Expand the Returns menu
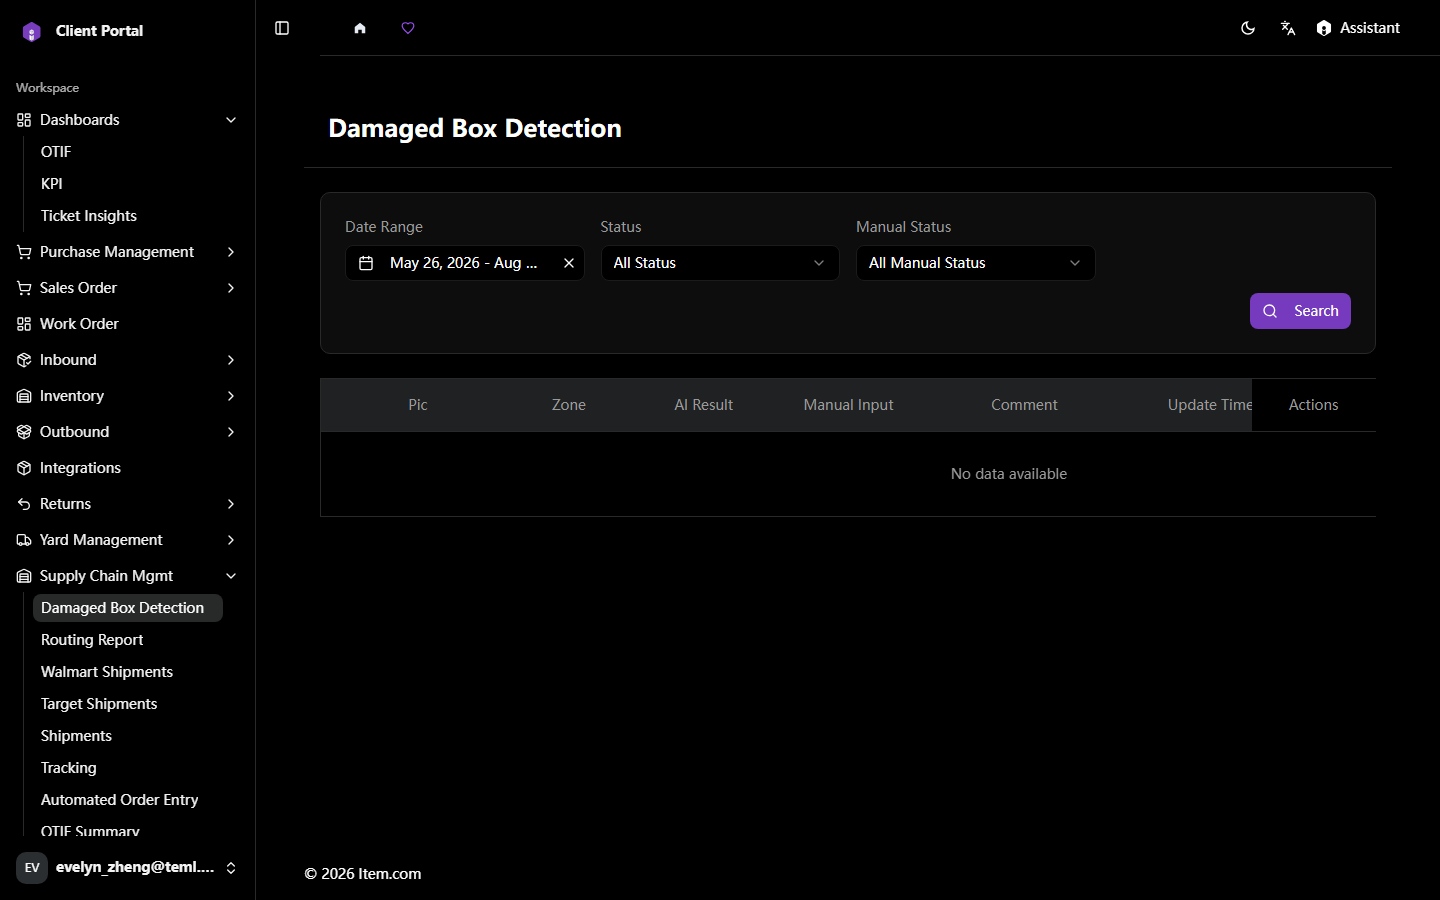Image resolution: width=1440 pixels, height=900 pixels. pyautogui.click(x=128, y=504)
